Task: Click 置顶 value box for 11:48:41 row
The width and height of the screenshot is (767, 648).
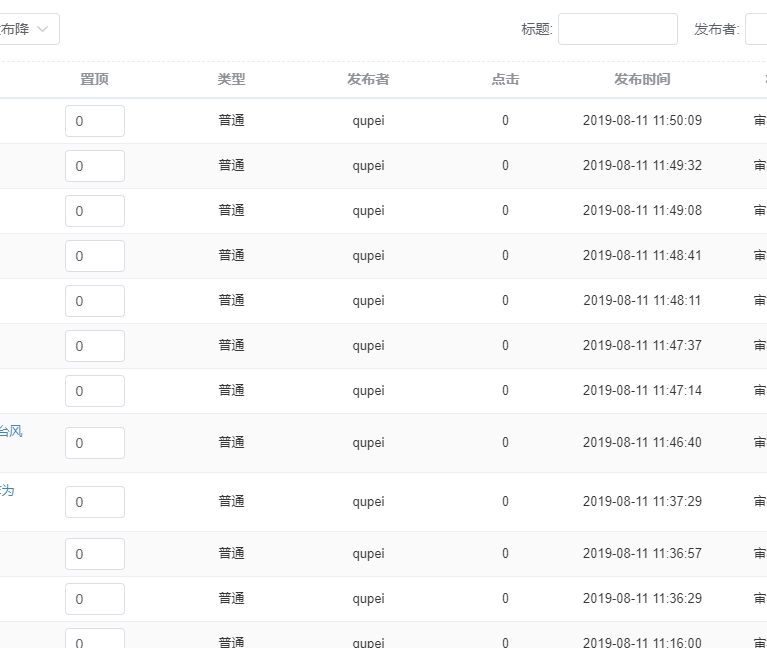Action: point(95,256)
